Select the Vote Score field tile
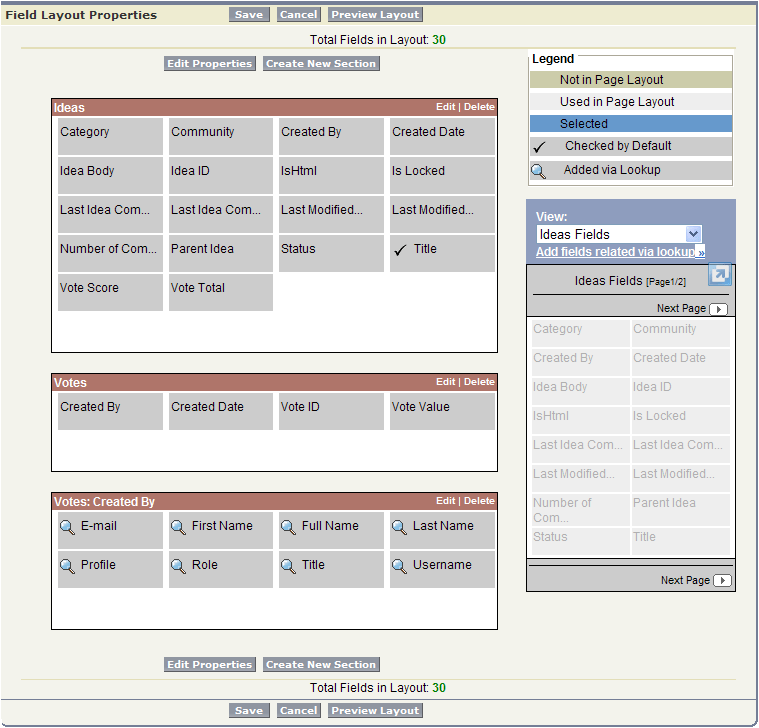This screenshot has width=759, height=728. 110,289
